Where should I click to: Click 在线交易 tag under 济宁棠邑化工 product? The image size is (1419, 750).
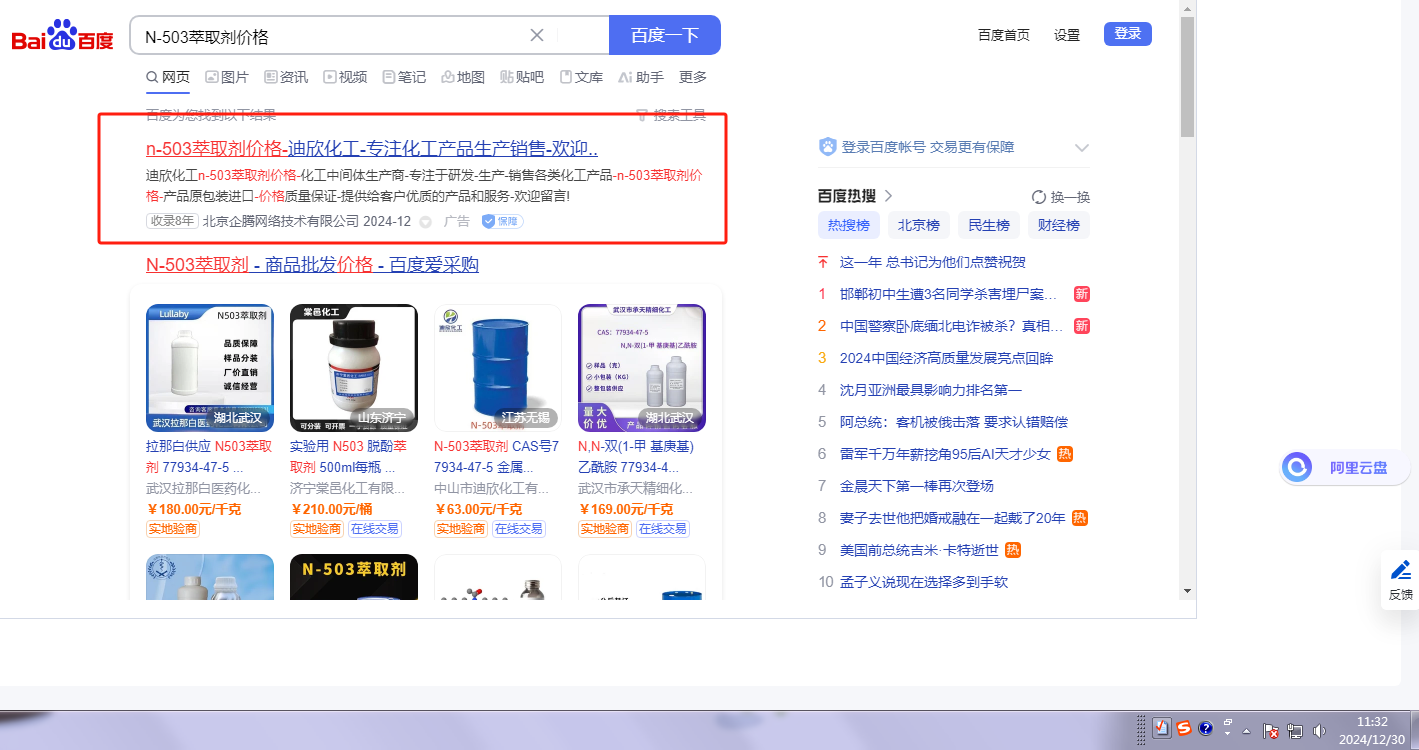coord(375,529)
